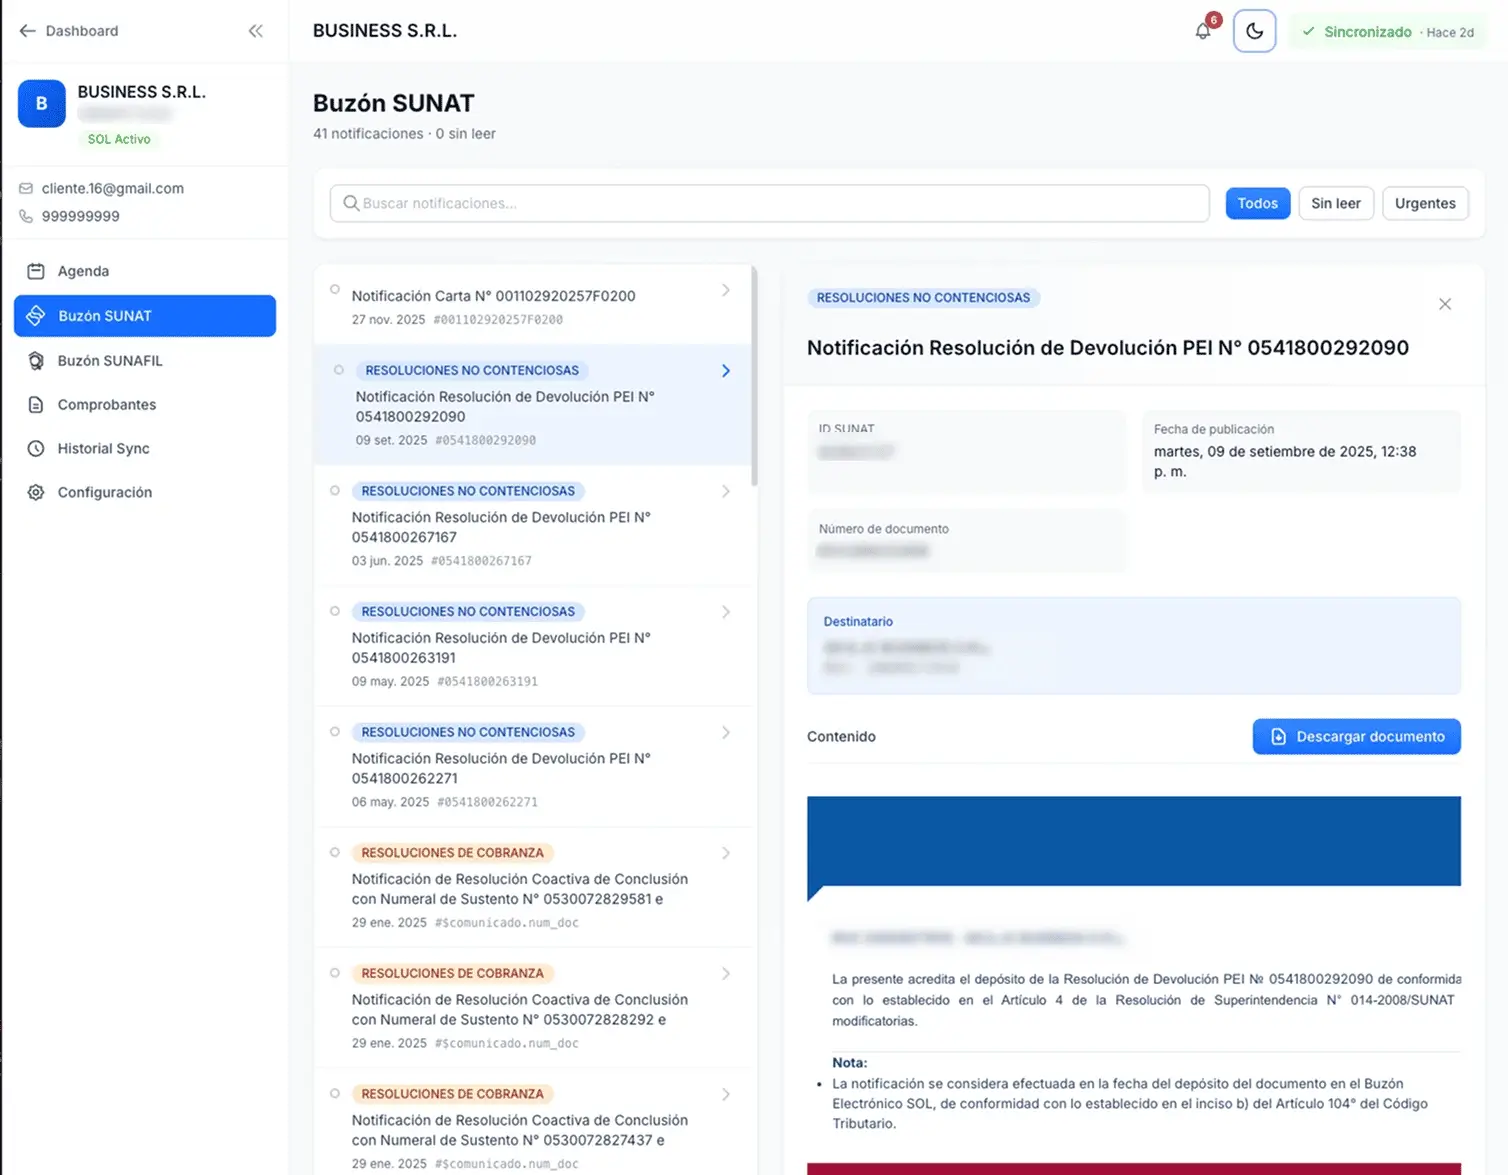The image size is (1508, 1175).
Task: Expand Notificación Carta N° 001102920257F0200 chevron
Action: (x=726, y=290)
